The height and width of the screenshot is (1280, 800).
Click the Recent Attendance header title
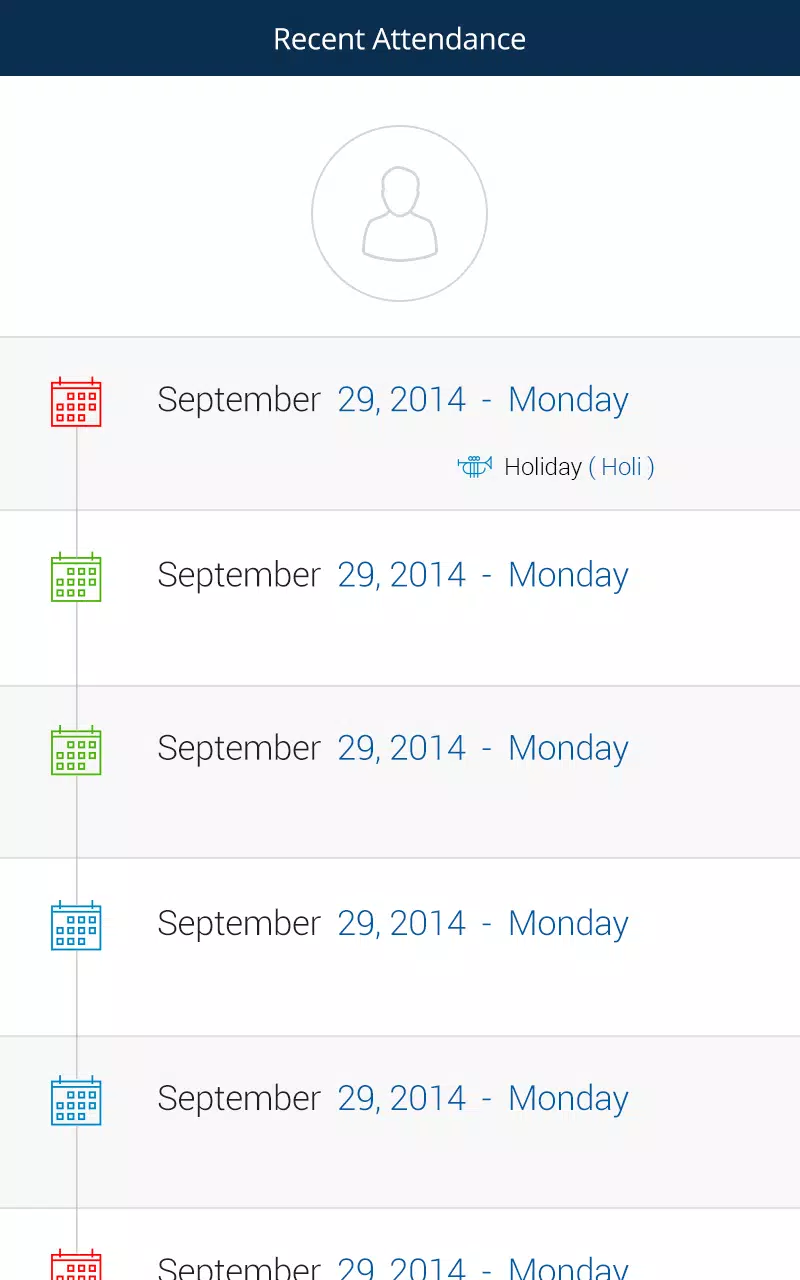click(399, 39)
